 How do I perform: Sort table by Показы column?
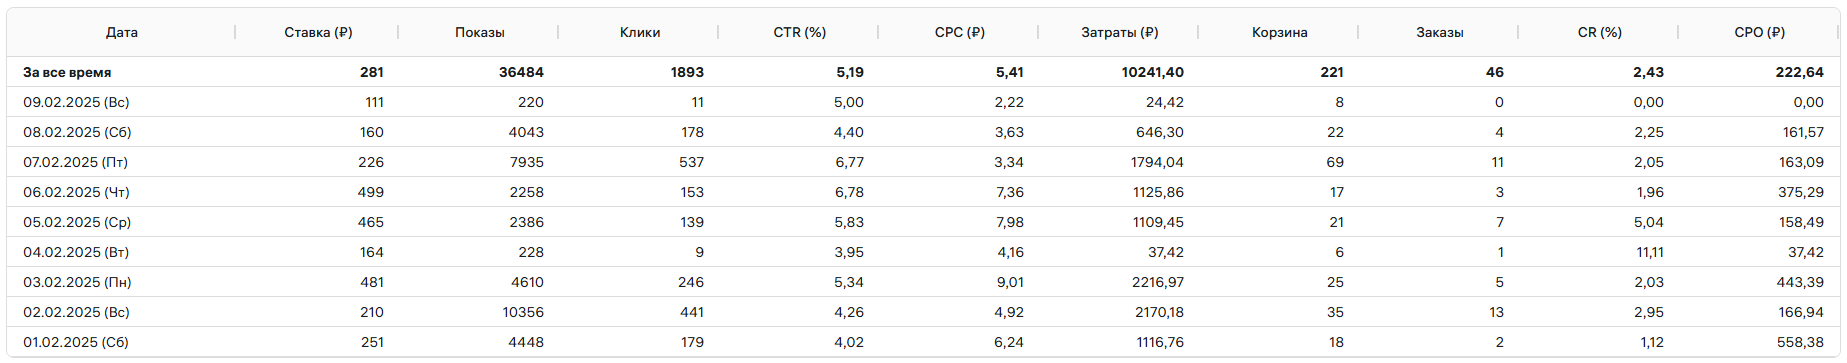coord(480,32)
